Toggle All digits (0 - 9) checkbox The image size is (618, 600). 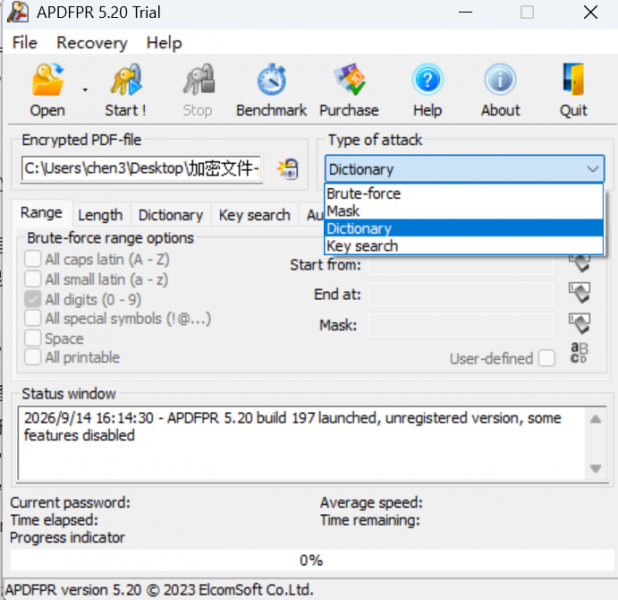click(x=33, y=299)
